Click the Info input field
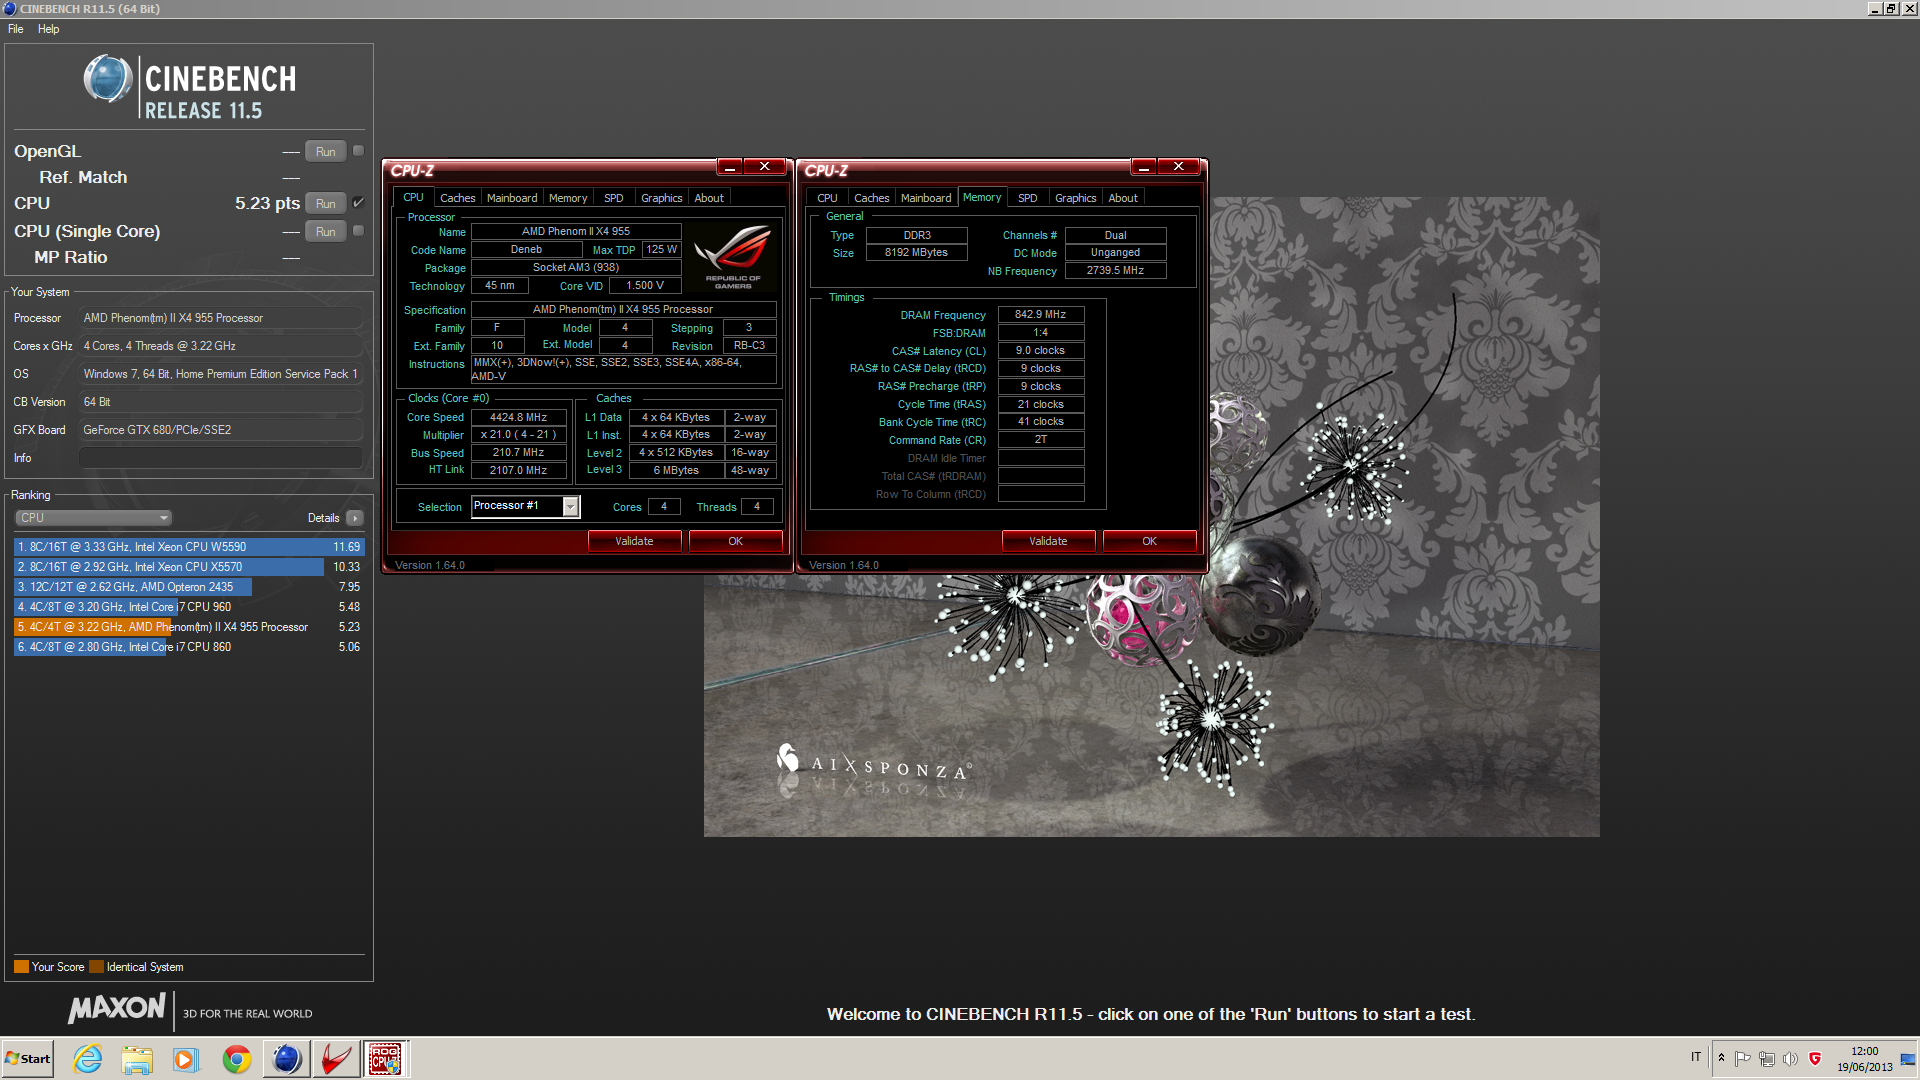1920x1080 pixels. [x=220, y=458]
